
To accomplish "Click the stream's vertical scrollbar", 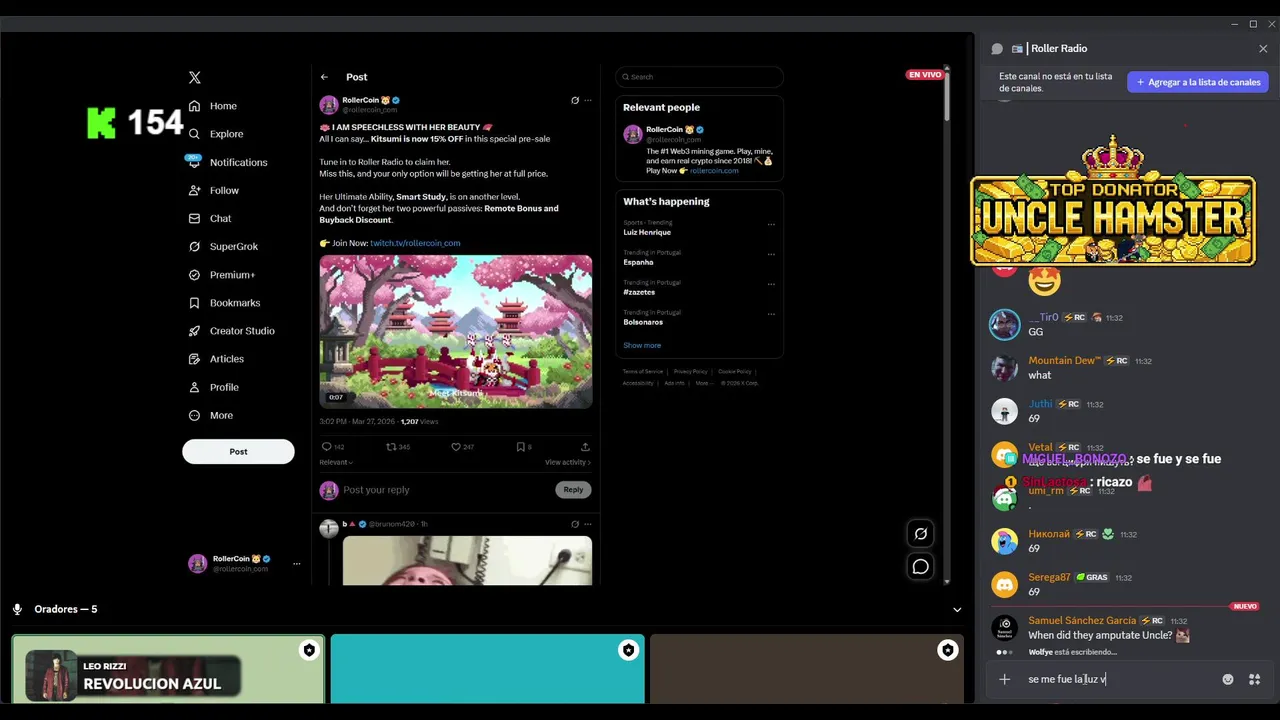I will click(946, 98).
